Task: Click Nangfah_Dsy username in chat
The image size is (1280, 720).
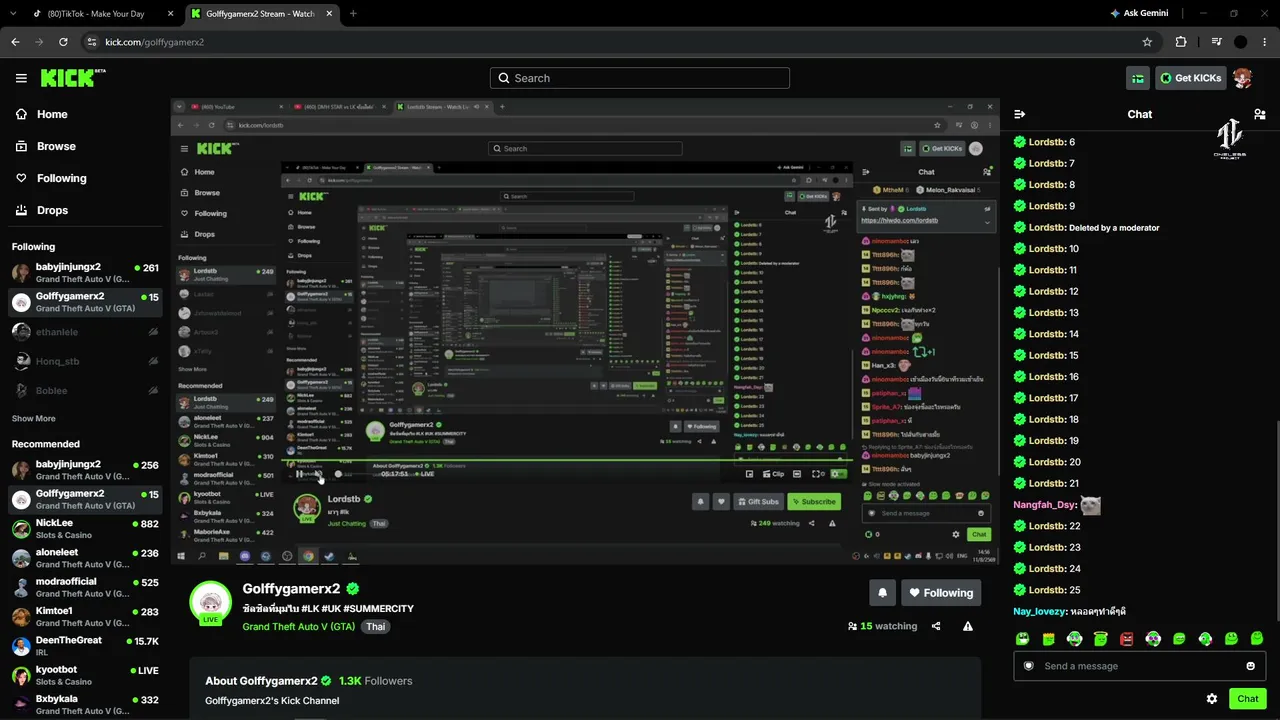Action: pos(1044,505)
